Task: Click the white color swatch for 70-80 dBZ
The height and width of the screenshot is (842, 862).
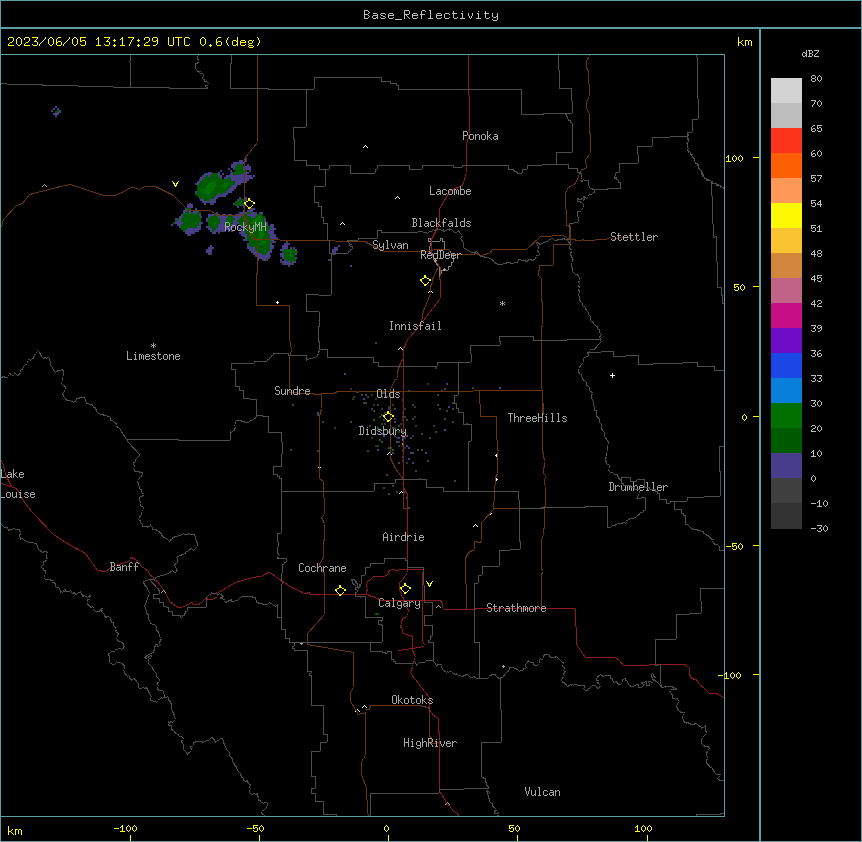Action: [786, 91]
